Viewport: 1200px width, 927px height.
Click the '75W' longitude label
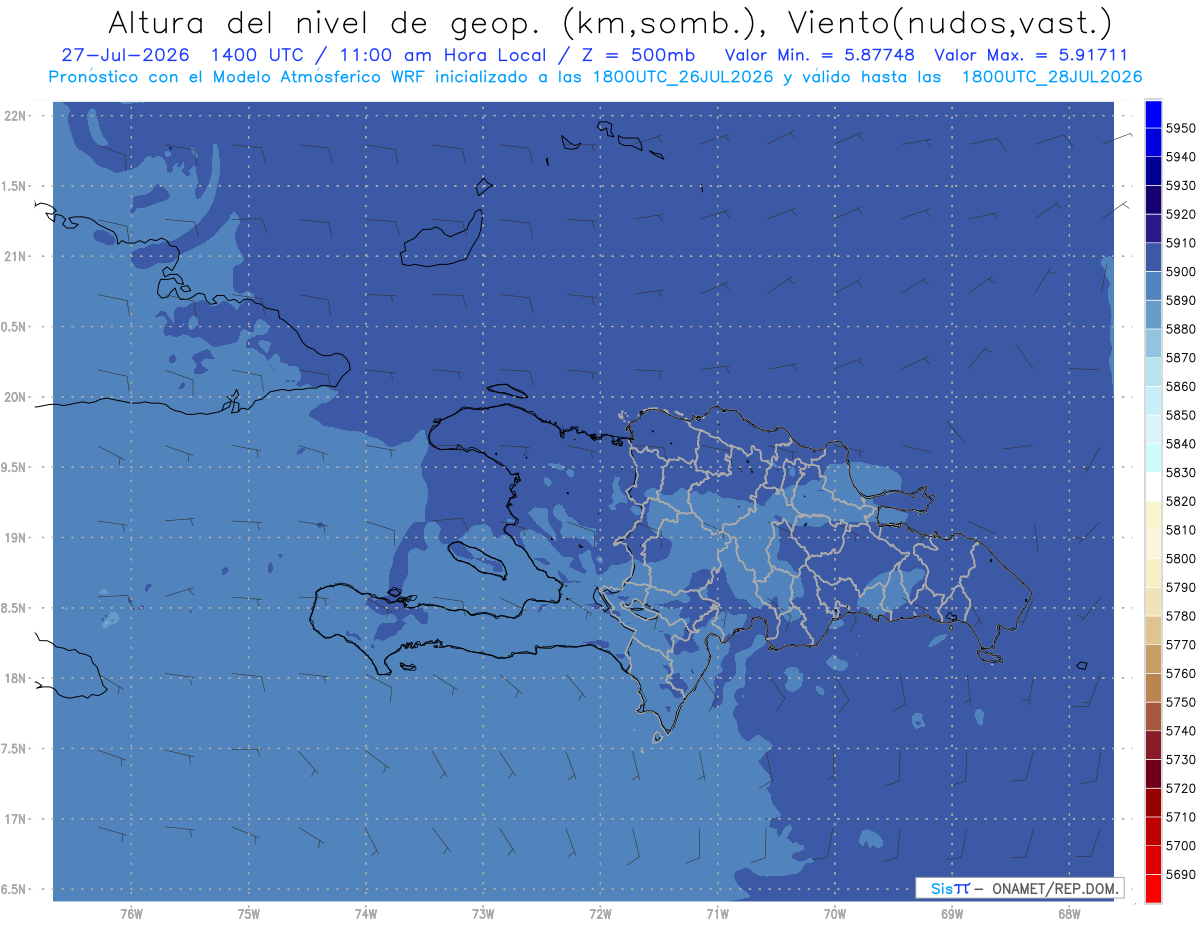coord(248,913)
